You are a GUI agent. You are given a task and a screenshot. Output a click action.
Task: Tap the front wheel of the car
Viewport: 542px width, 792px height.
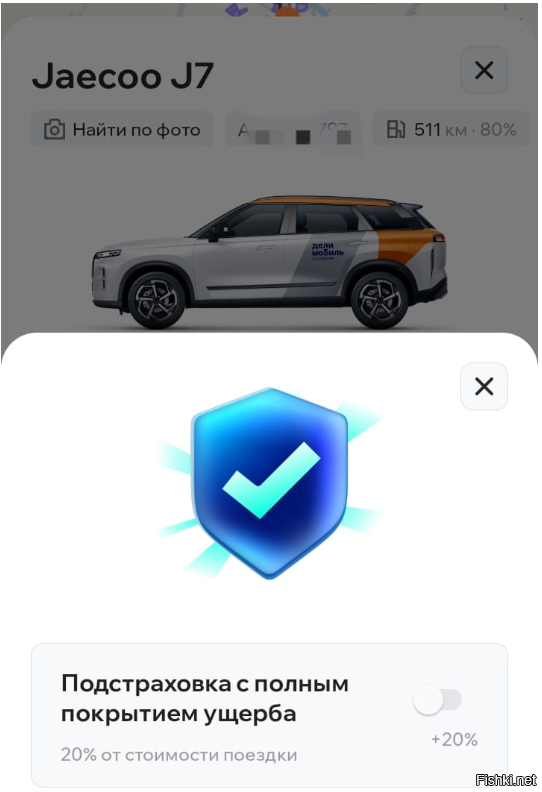(156, 300)
